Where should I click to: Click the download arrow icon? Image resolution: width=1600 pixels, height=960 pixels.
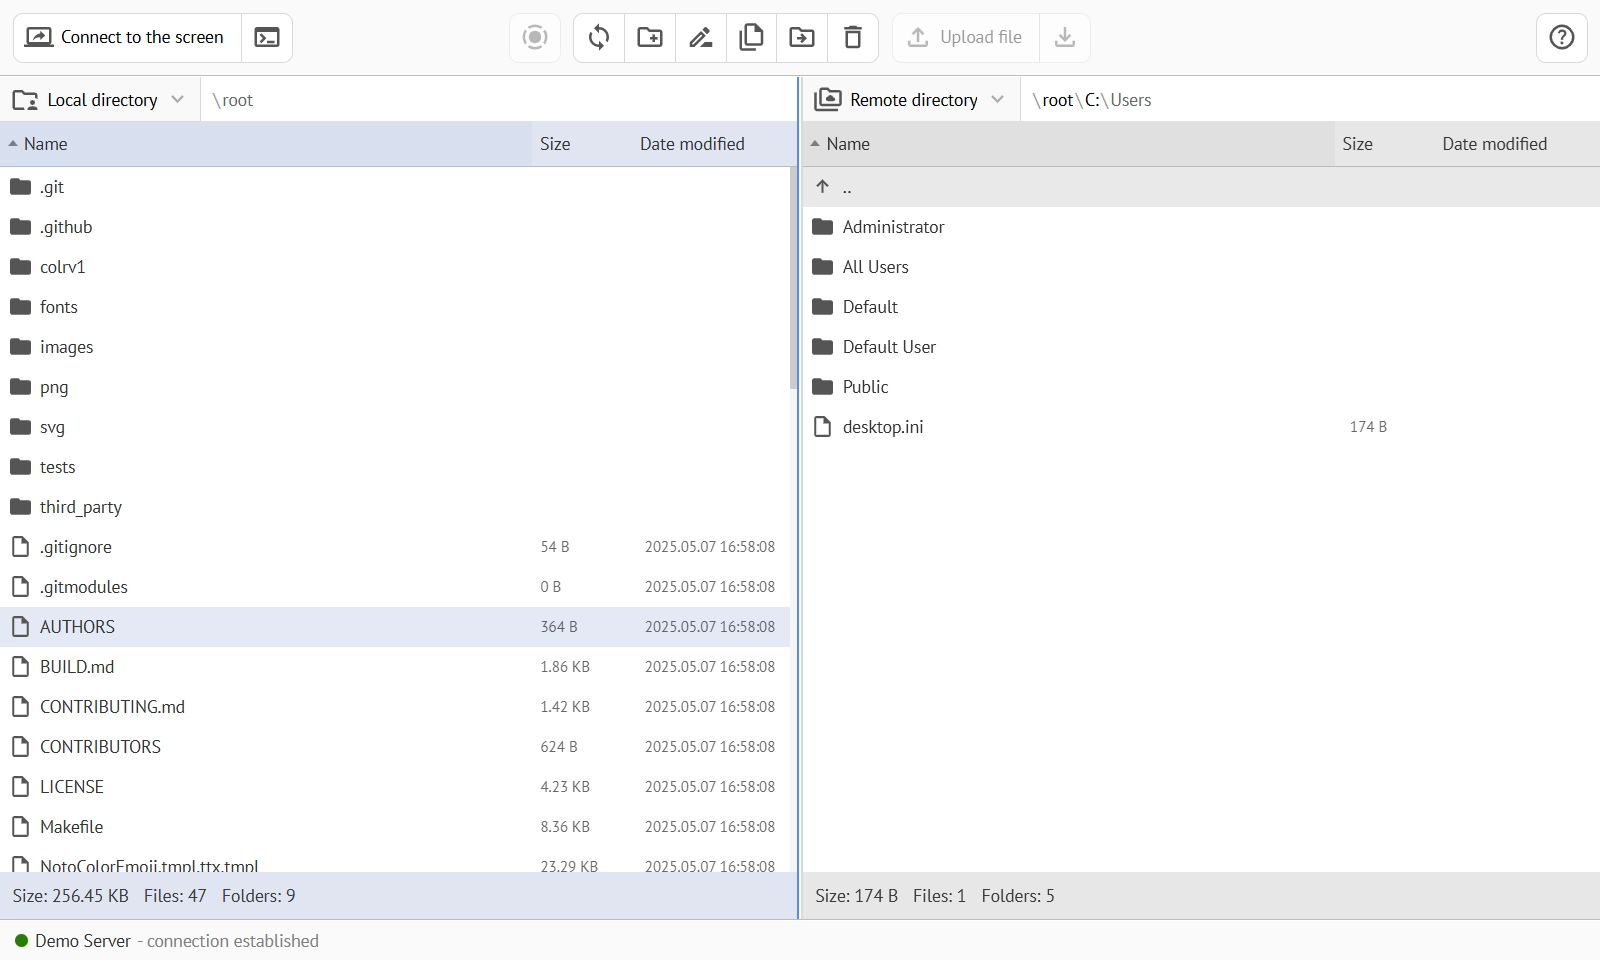point(1065,38)
